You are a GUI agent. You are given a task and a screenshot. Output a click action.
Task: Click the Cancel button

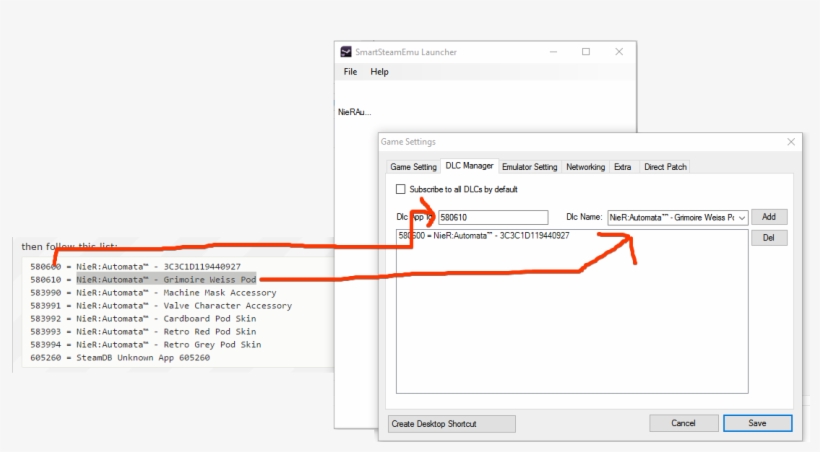pos(684,423)
